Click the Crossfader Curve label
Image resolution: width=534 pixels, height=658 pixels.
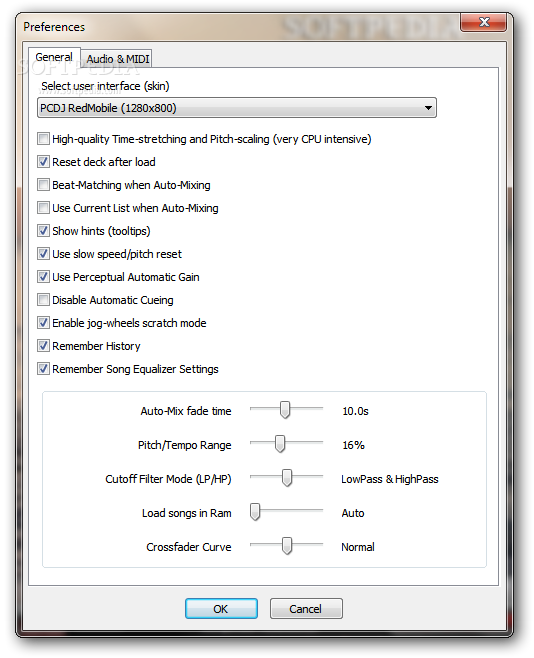pyautogui.click(x=189, y=547)
